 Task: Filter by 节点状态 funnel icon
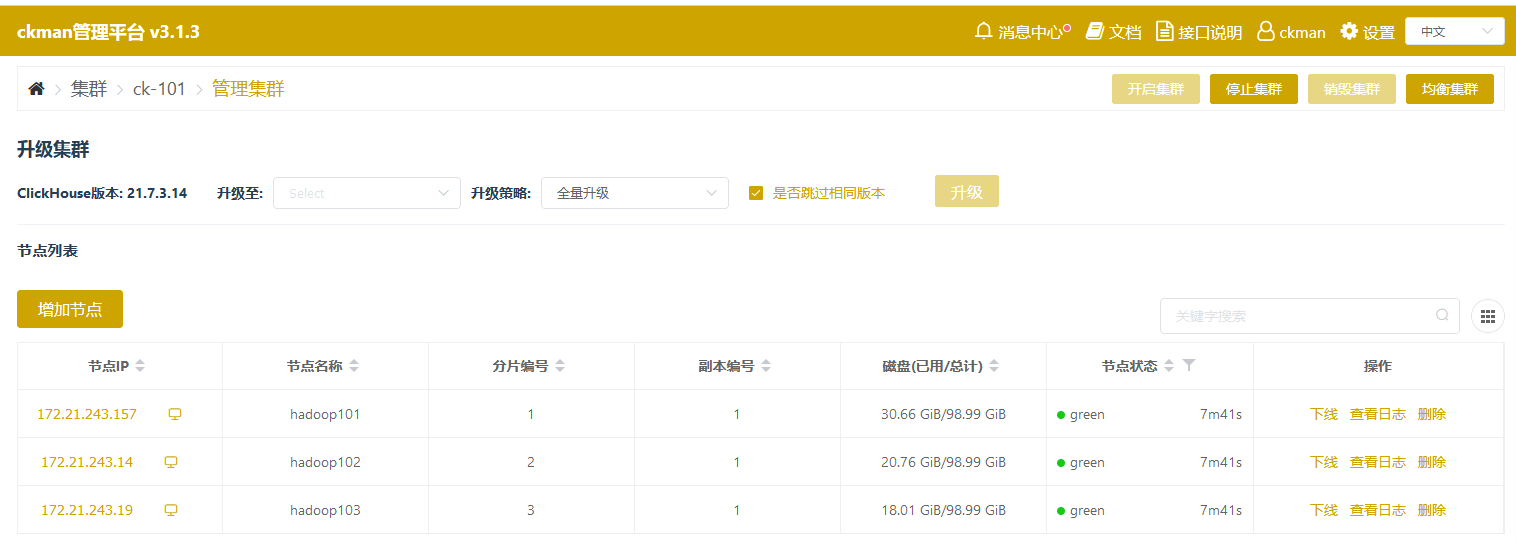click(1189, 366)
